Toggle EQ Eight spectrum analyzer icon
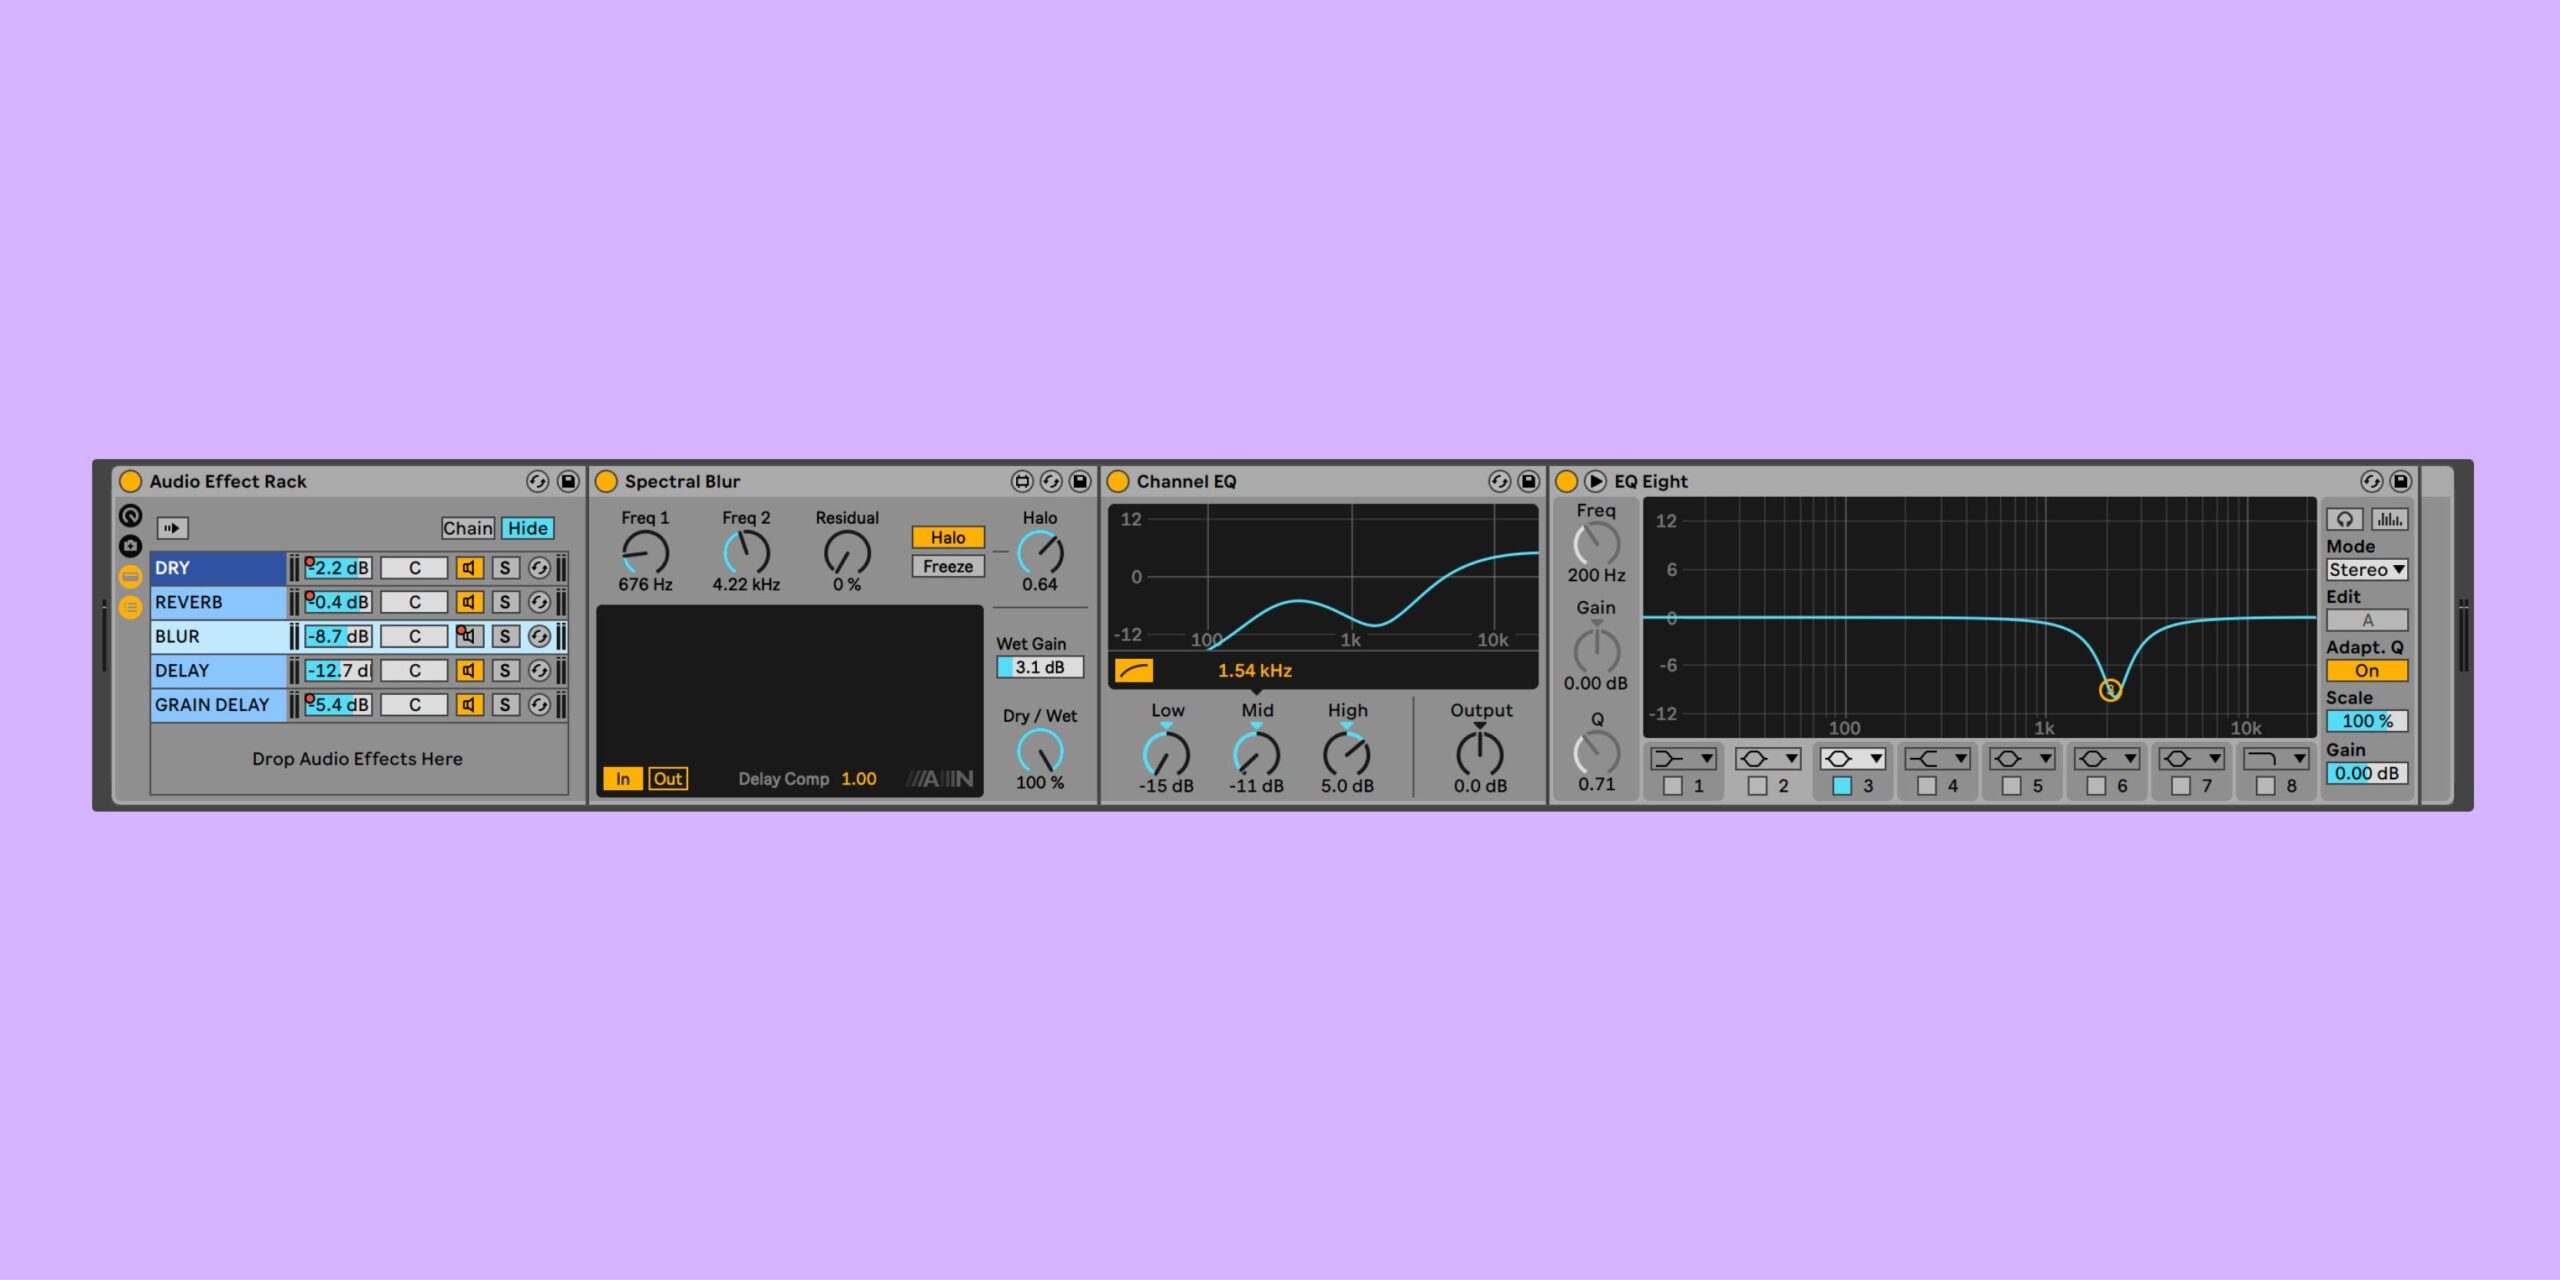The image size is (2560, 1280). 2389,519
